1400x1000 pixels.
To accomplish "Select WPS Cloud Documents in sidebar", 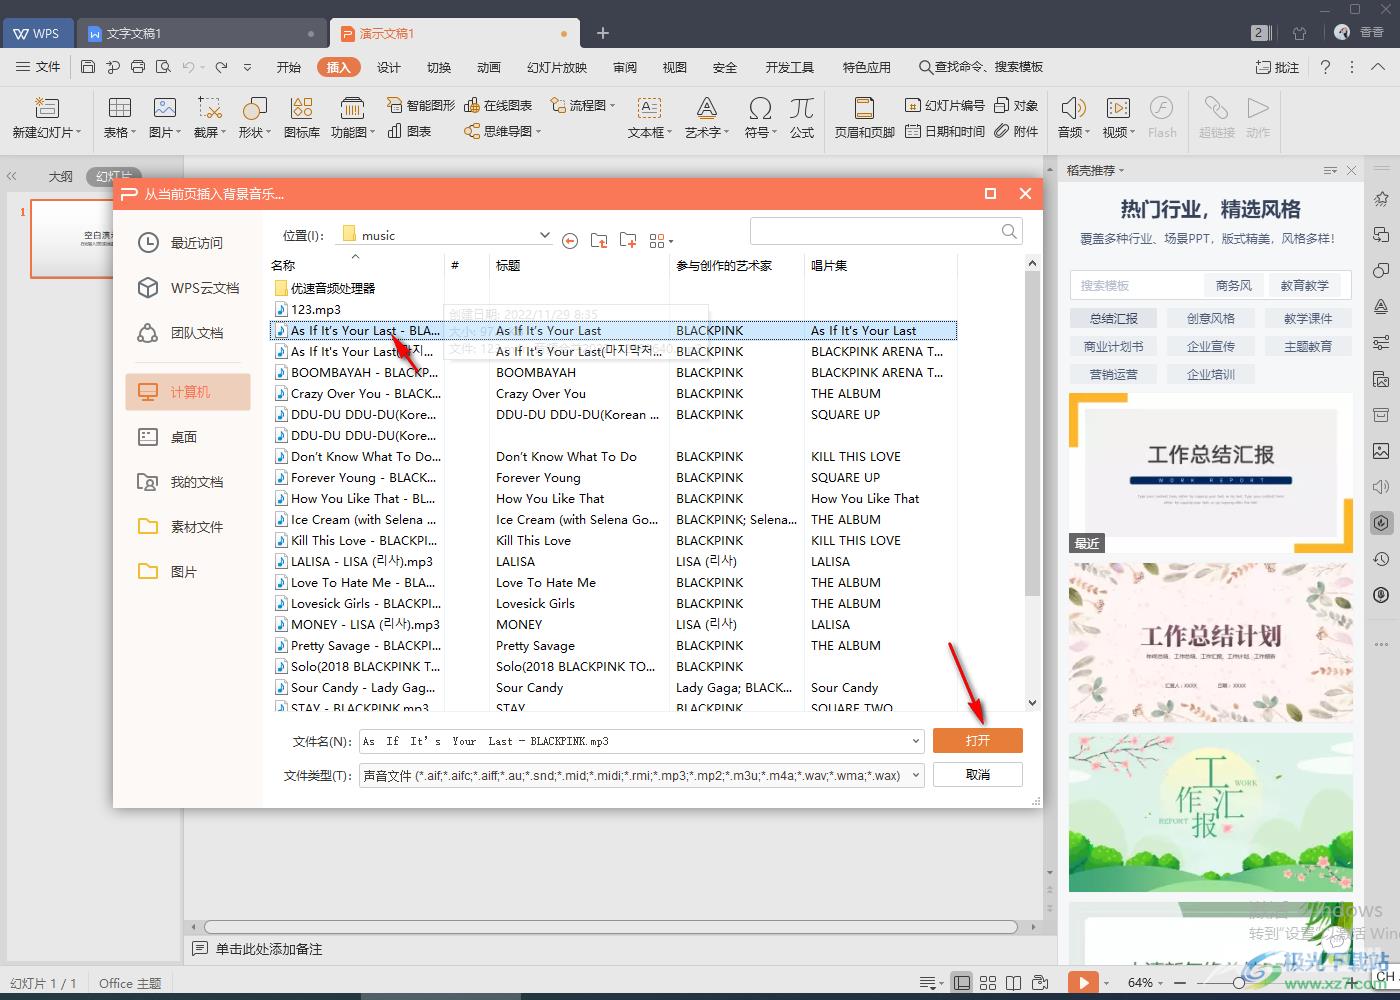I will click(x=188, y=287).
